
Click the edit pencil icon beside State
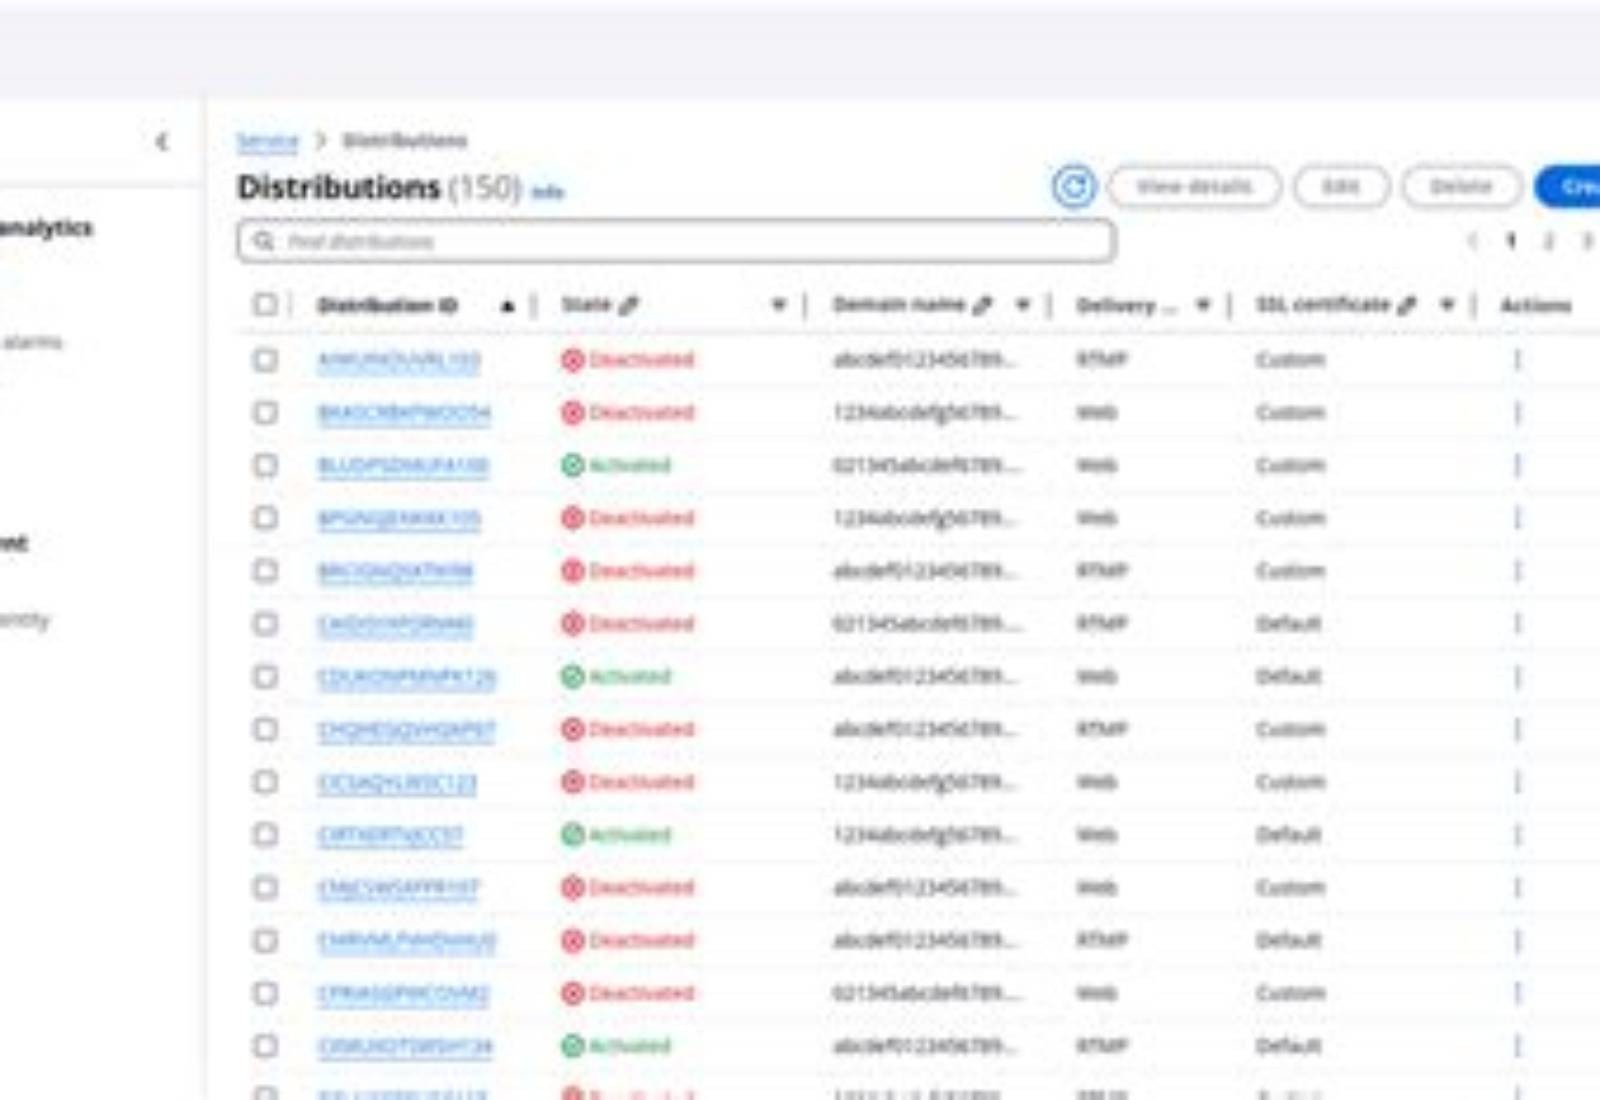(628, 305)
